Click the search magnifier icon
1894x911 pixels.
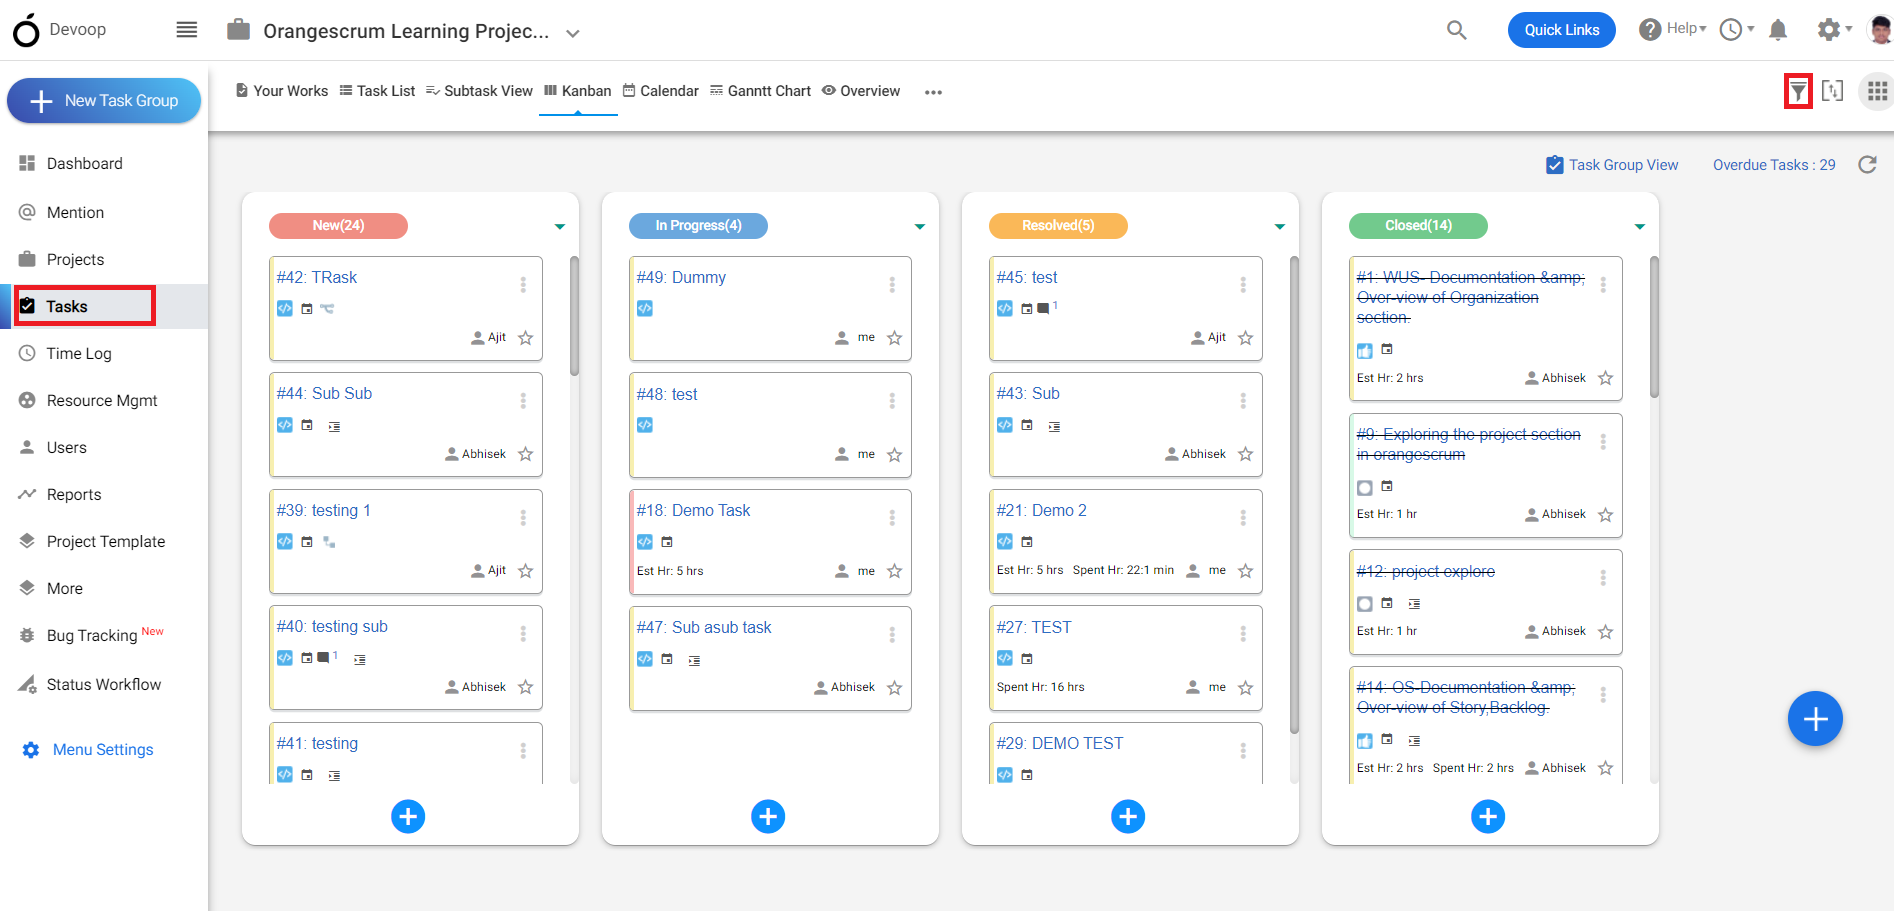pyautogui.click(x=1457, y=30)
